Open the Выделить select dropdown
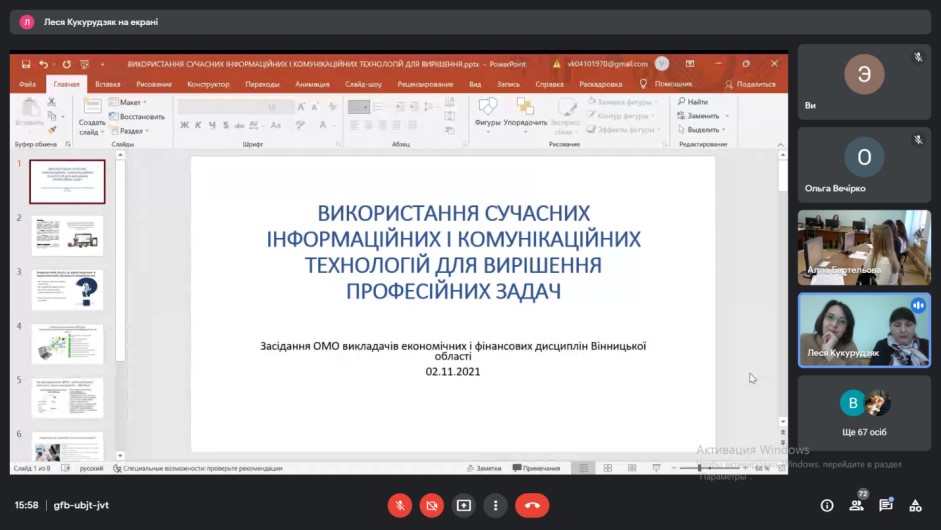The width and height of the screenshot is (941, 530). pos(703,130)
